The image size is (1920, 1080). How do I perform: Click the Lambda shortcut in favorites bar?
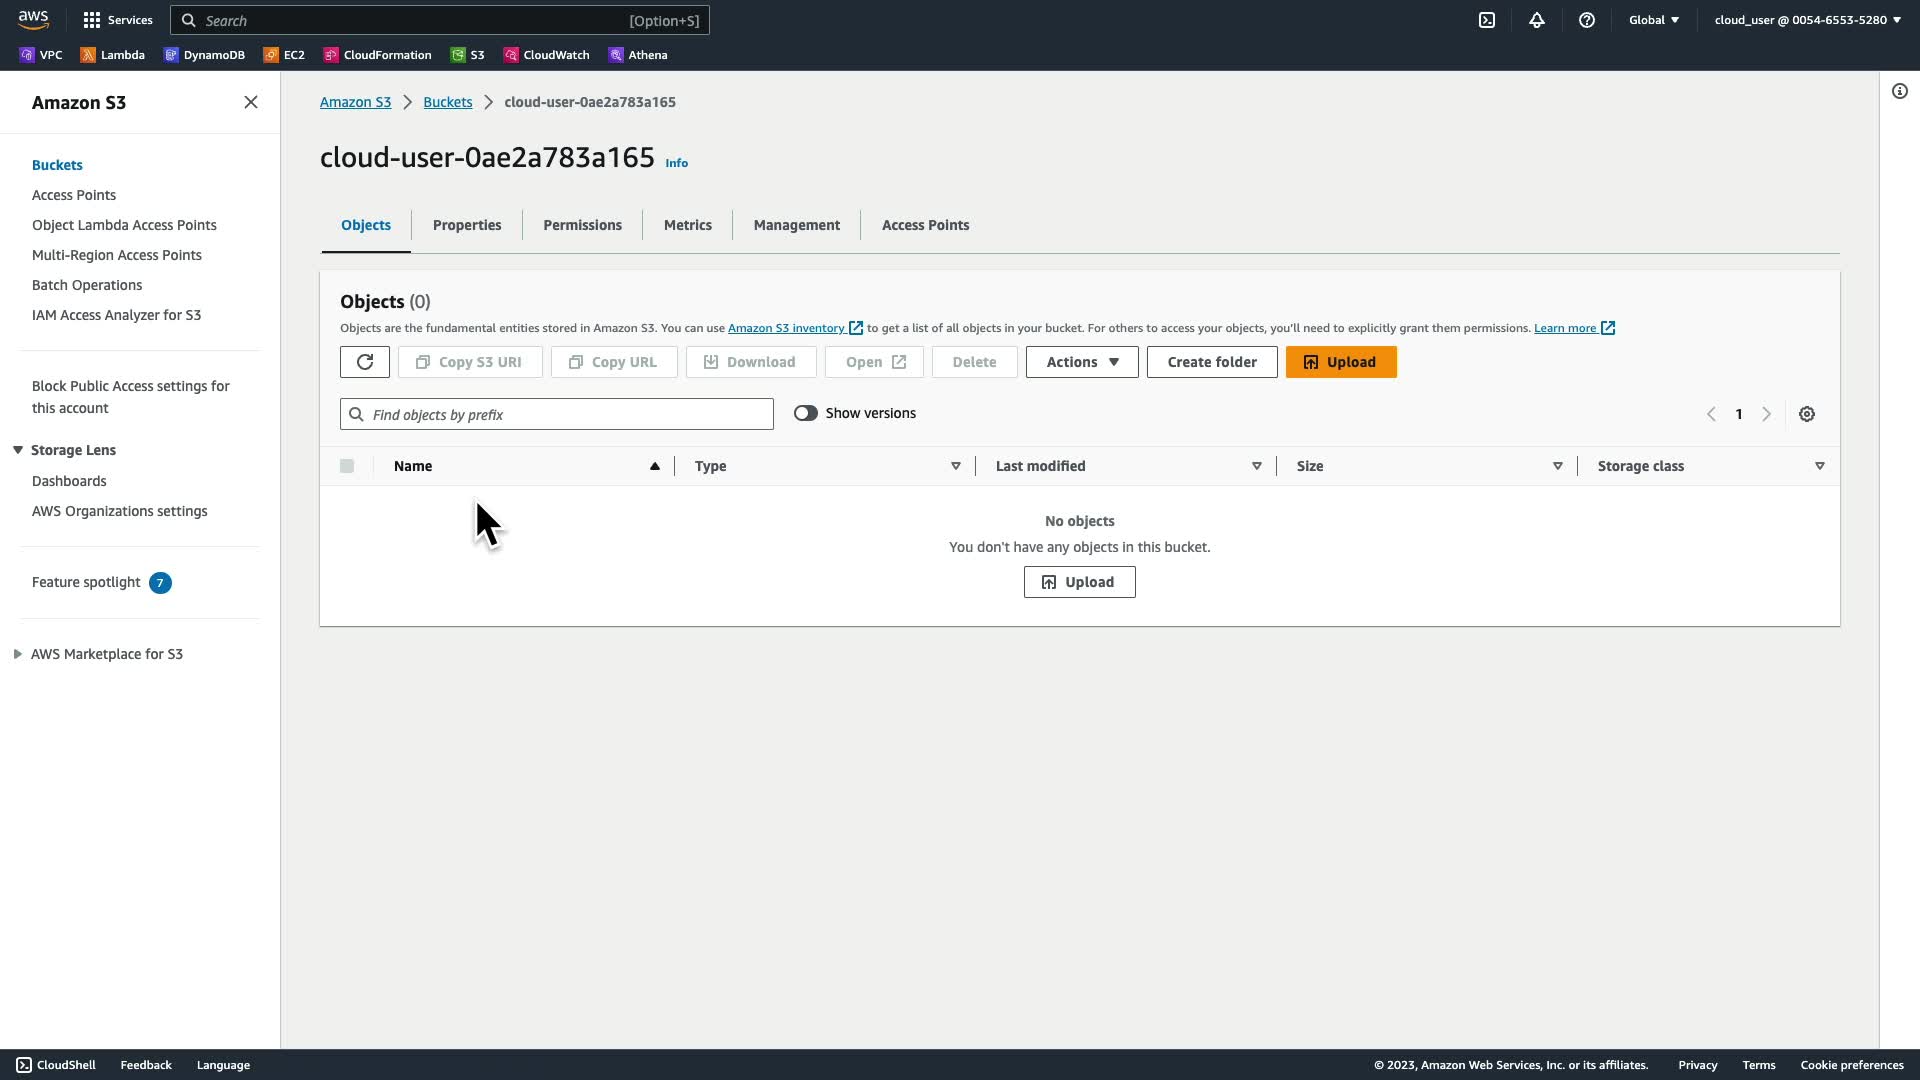(112, 55)
